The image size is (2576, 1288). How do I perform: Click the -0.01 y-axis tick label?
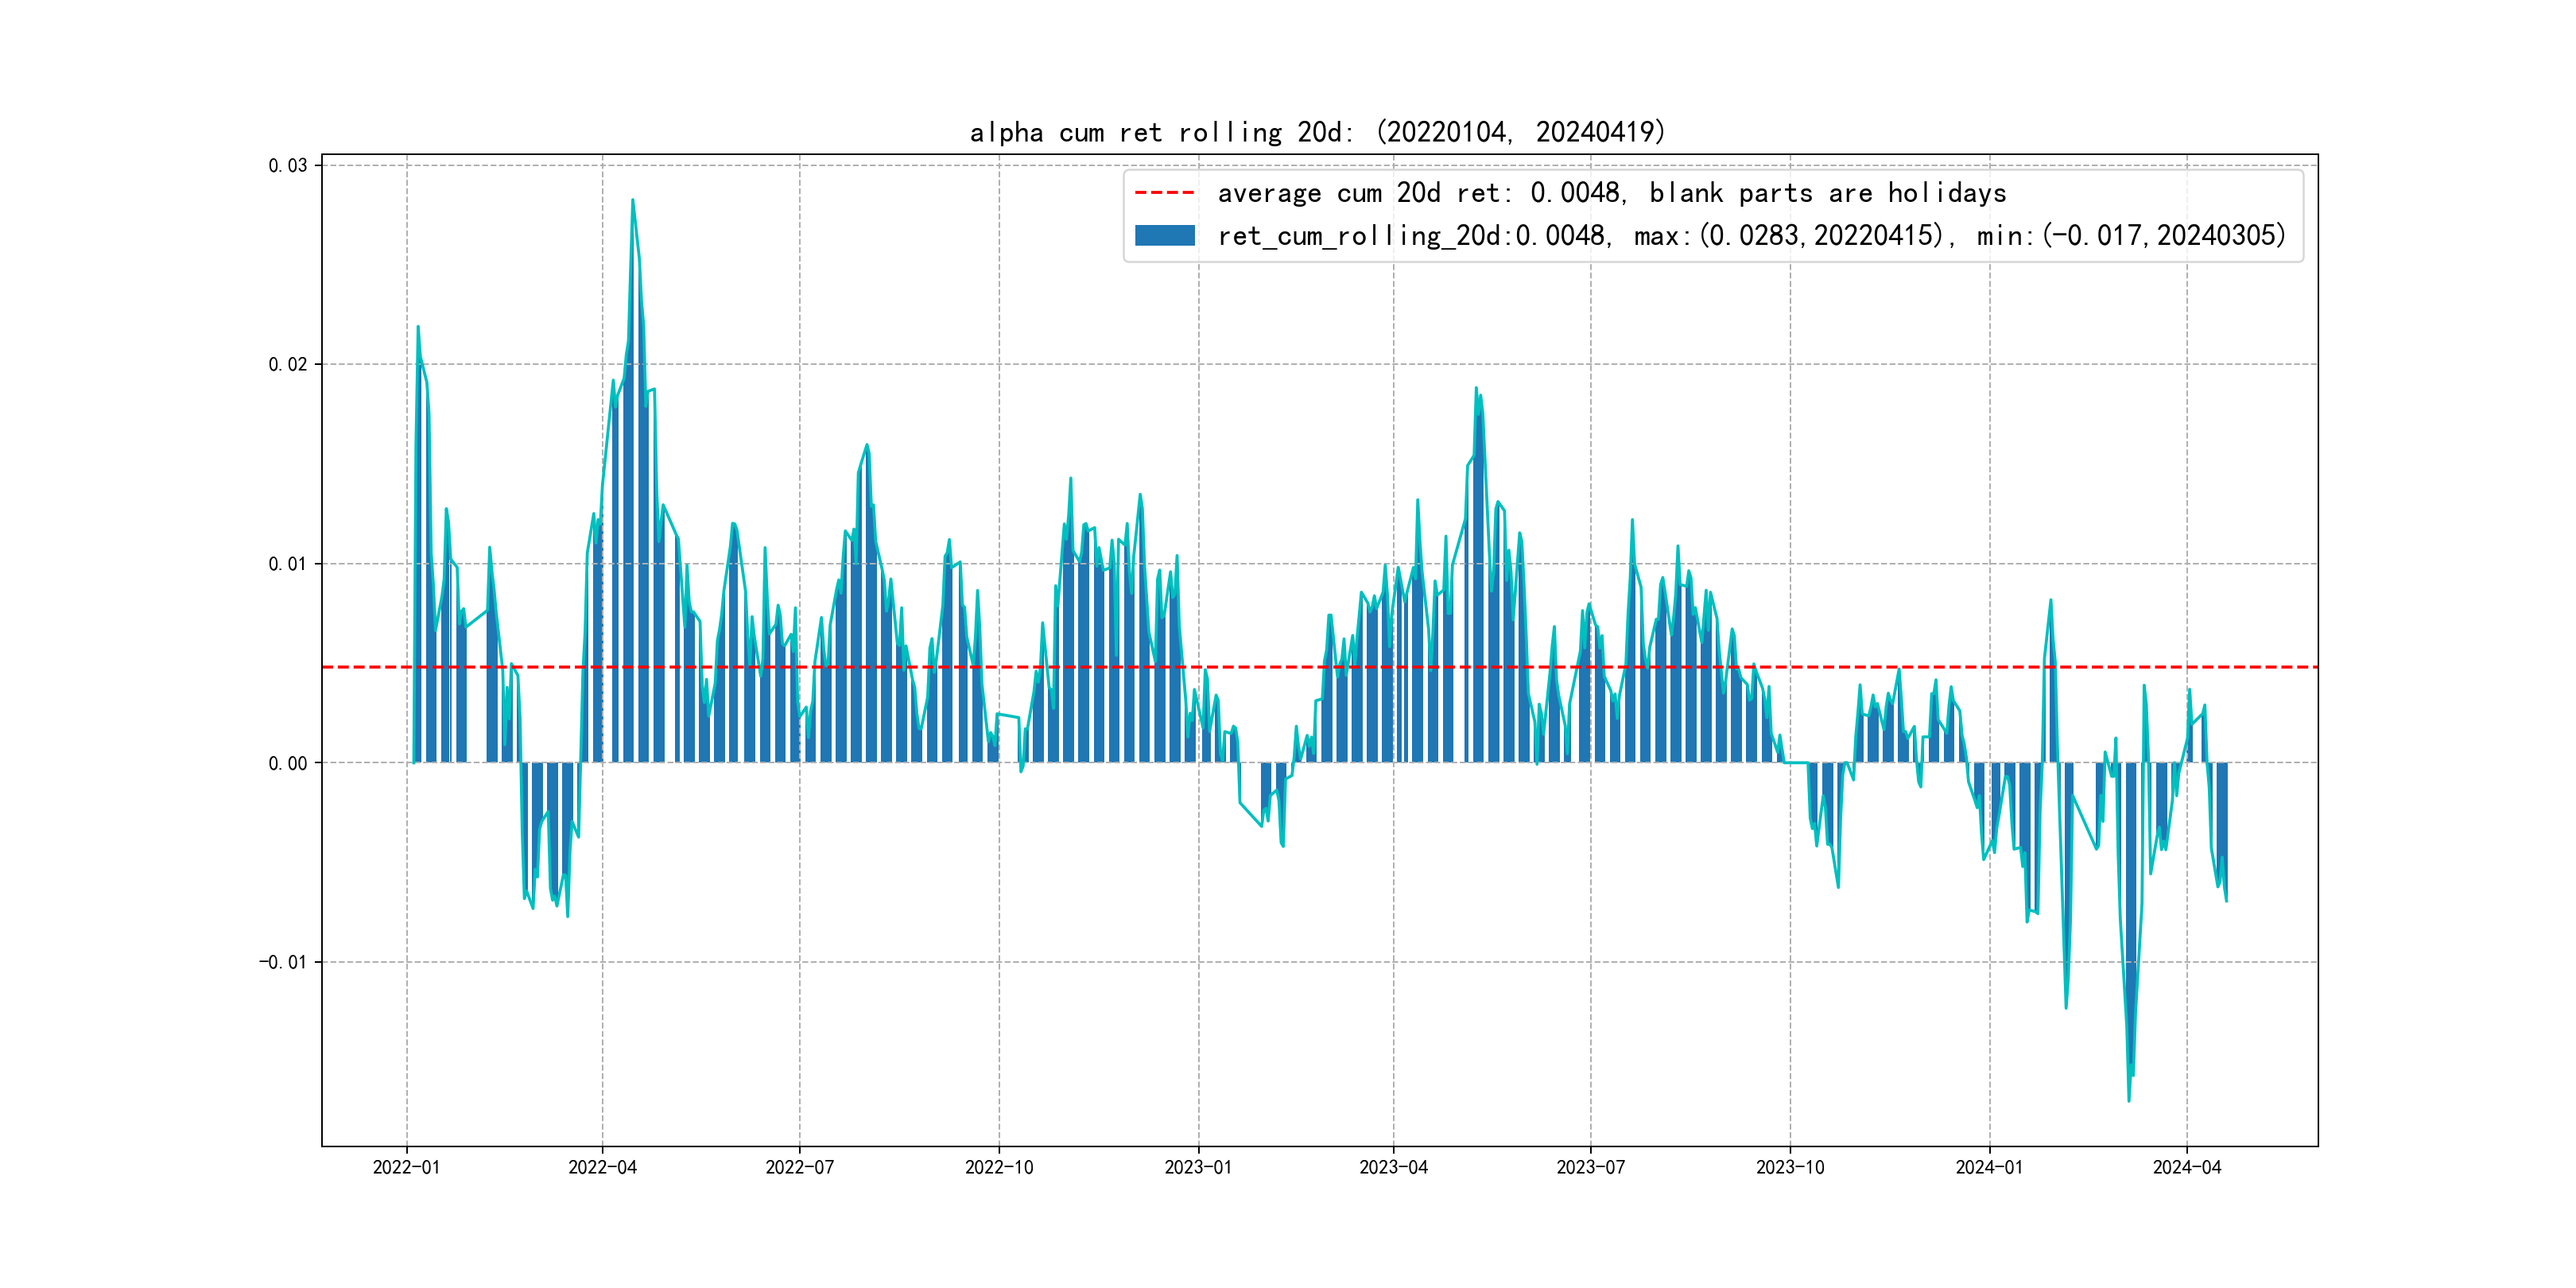pyautogui.click(x=283, y=962)
